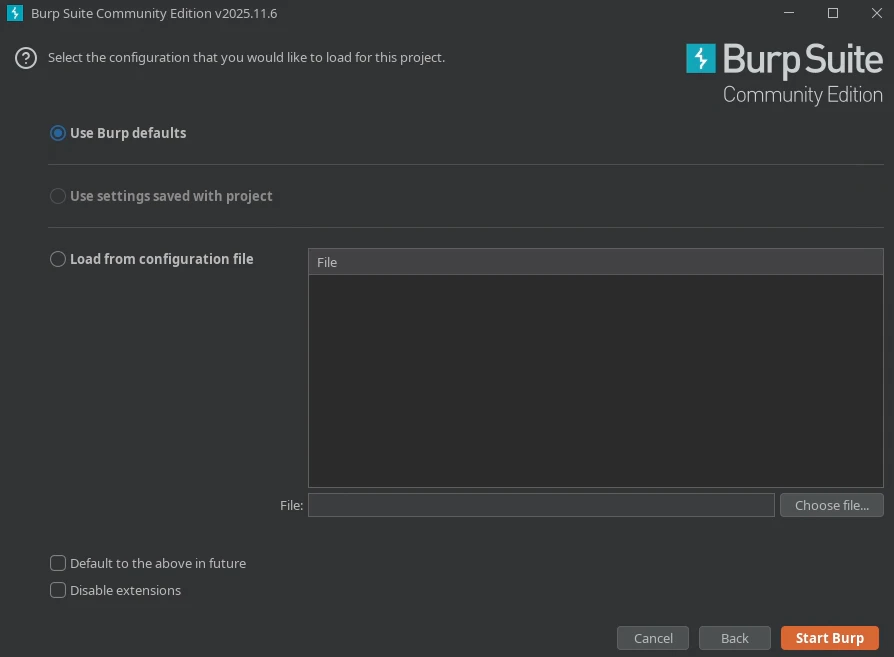Open the Choose file browser
The image size is (894, 657).
click(832, 505)
